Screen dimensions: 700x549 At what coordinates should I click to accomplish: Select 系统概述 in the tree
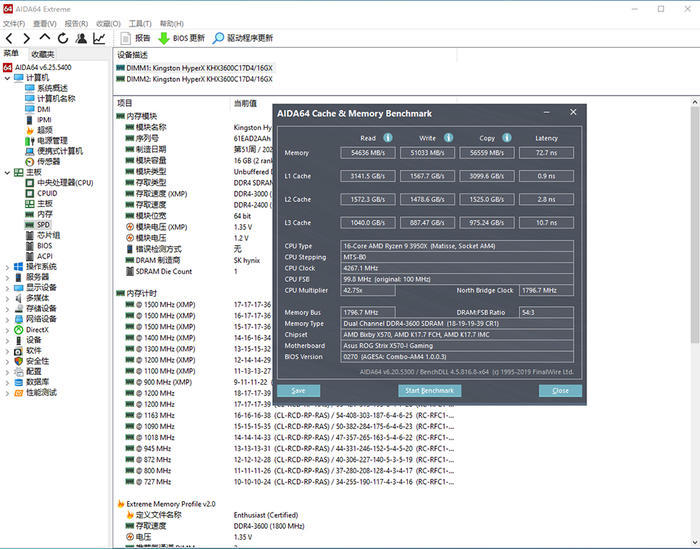tap(52, 88)
